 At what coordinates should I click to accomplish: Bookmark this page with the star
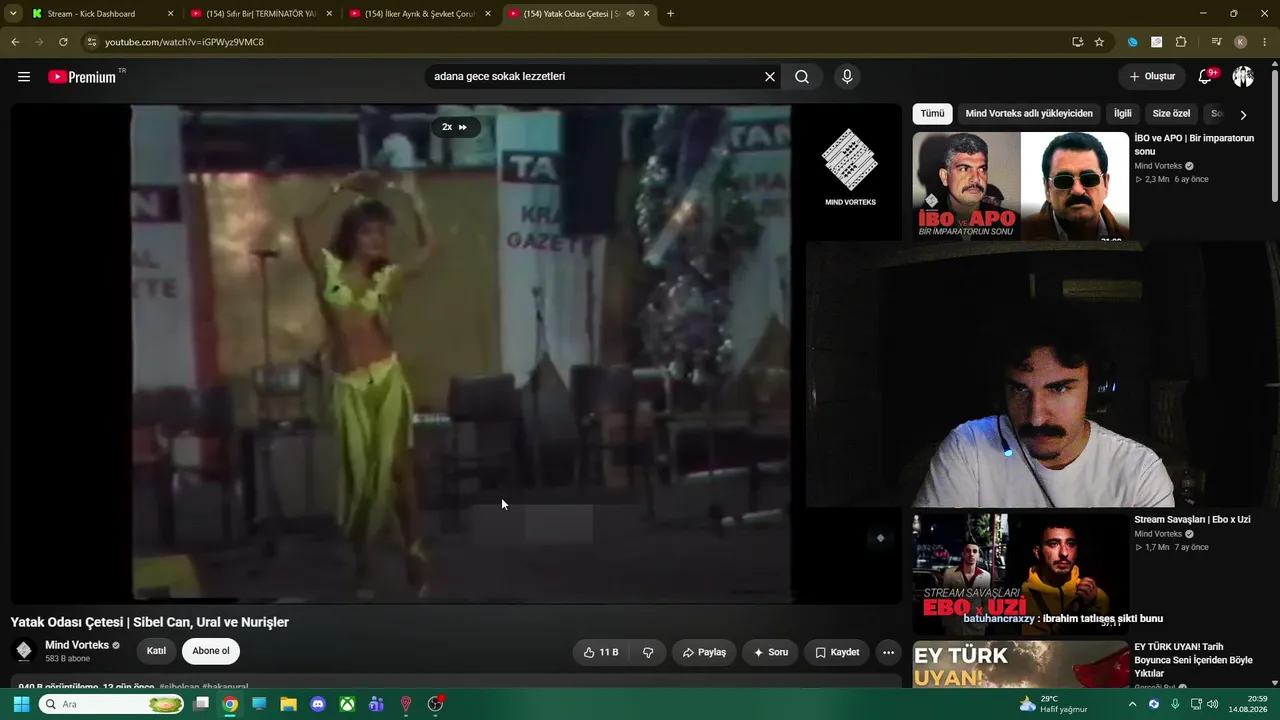tap(1099, 42)
